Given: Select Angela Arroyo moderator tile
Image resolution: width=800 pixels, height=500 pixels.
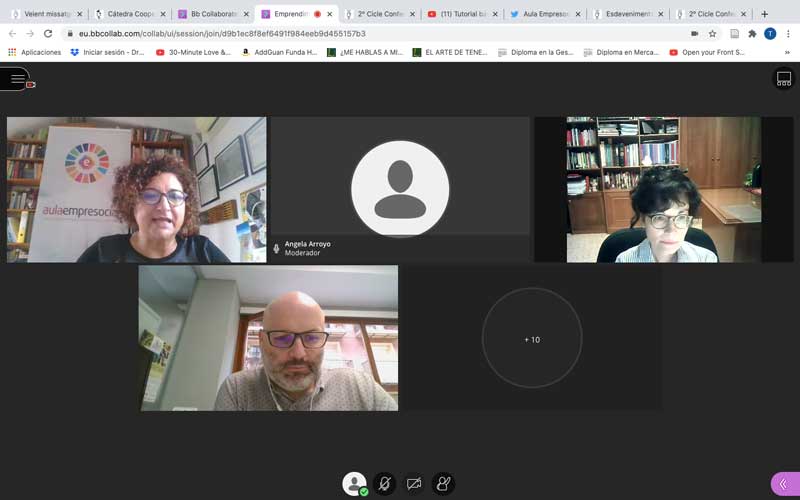Looking at the screenshot, I should point(400,190).
